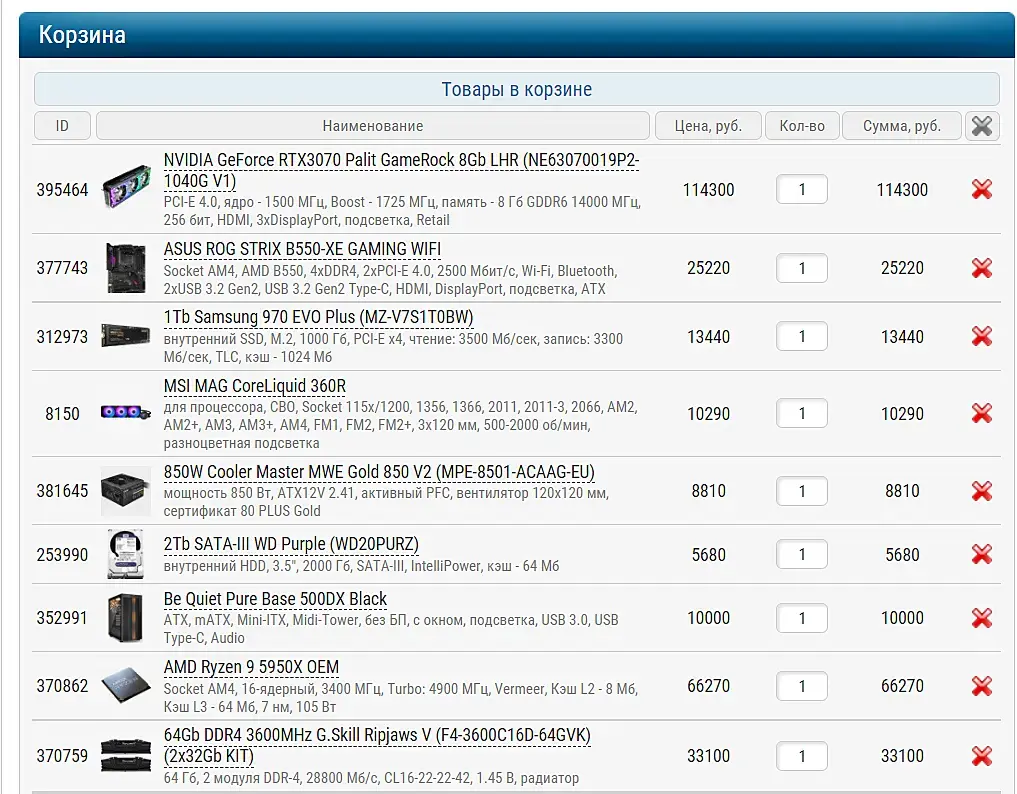
Task: Click the grey clear-all X header icon
Action: click(981, 126)
